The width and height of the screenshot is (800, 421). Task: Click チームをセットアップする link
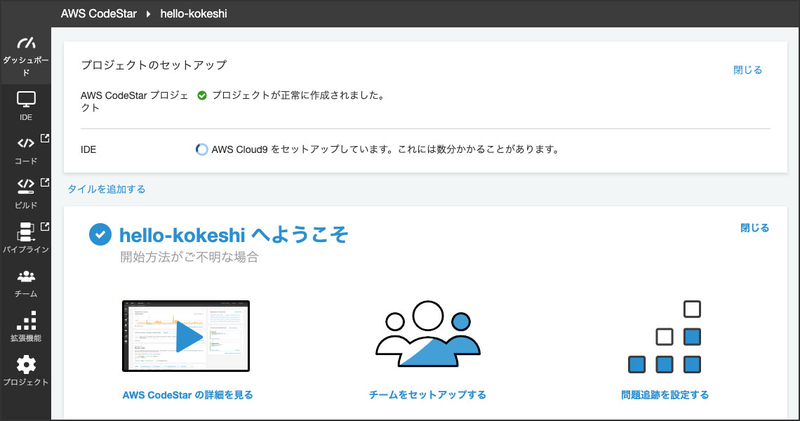coord(428,394)
